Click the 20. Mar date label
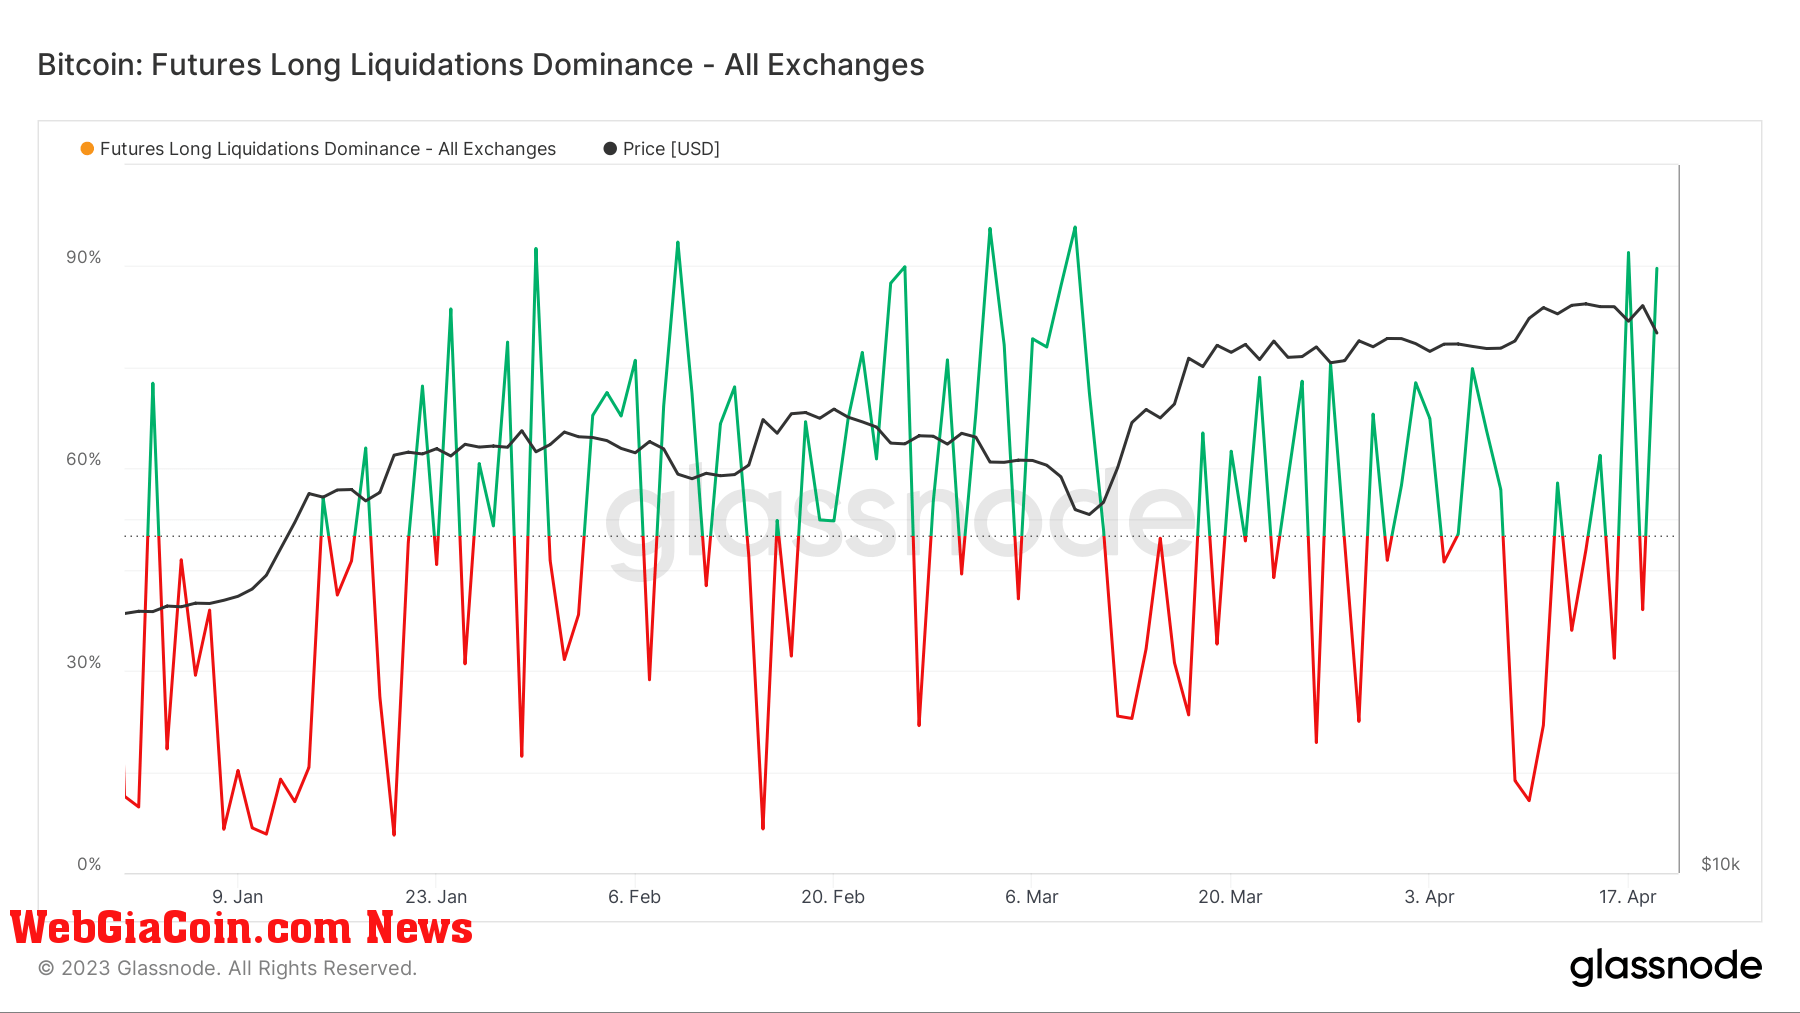The width and height of the screenshot is (1800, 1013). point(1231,897)
